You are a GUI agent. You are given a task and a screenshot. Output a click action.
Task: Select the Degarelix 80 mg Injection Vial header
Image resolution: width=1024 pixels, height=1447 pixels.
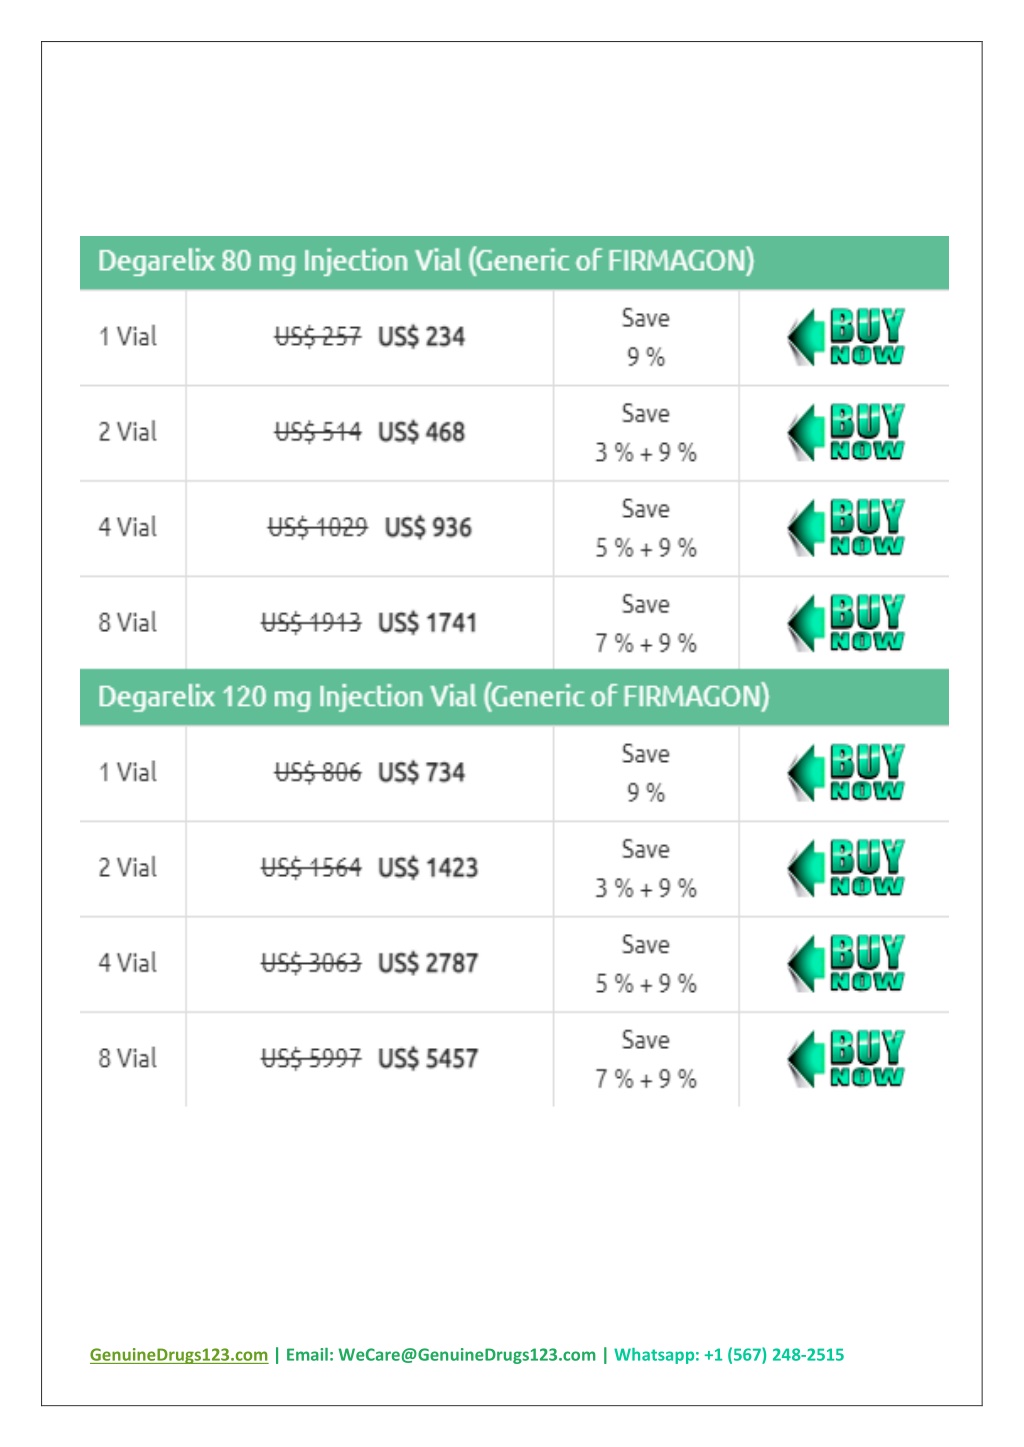coord(514,262)
